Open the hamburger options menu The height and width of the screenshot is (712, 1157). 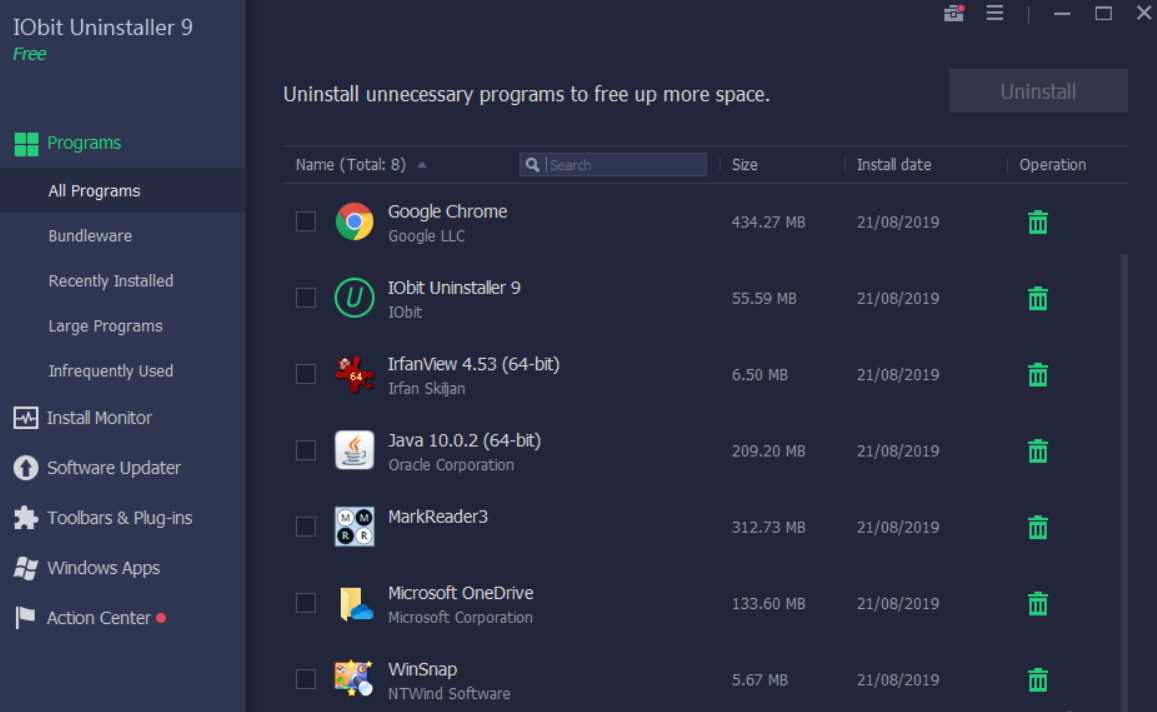pos(995,13)
